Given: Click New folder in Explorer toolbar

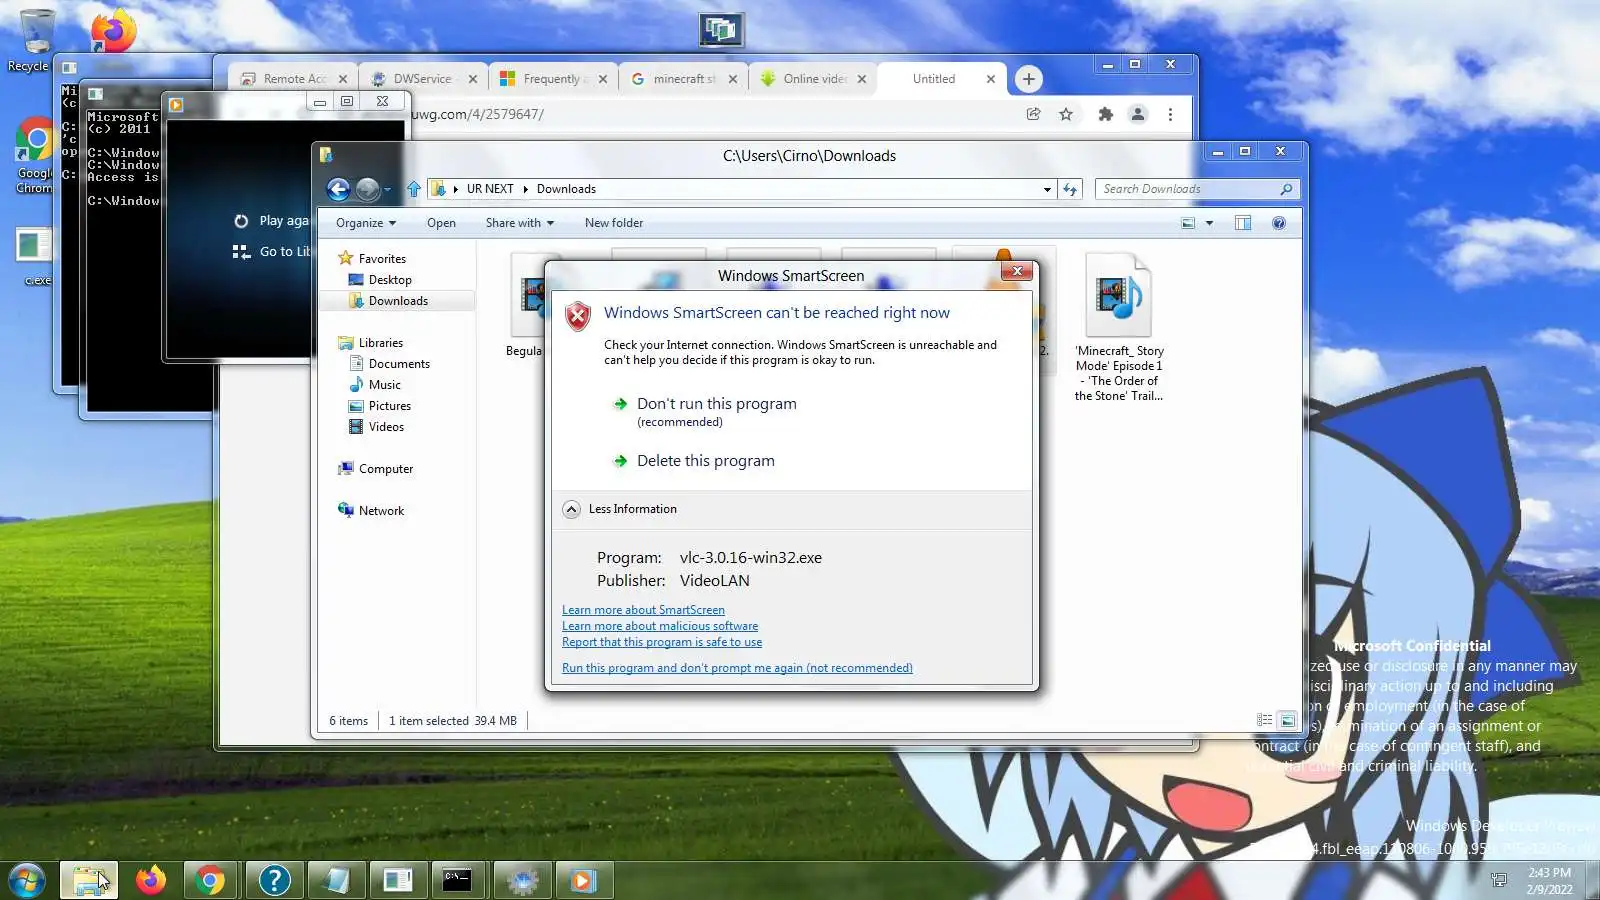Looking at the screenshot, I should click(614, 223).
